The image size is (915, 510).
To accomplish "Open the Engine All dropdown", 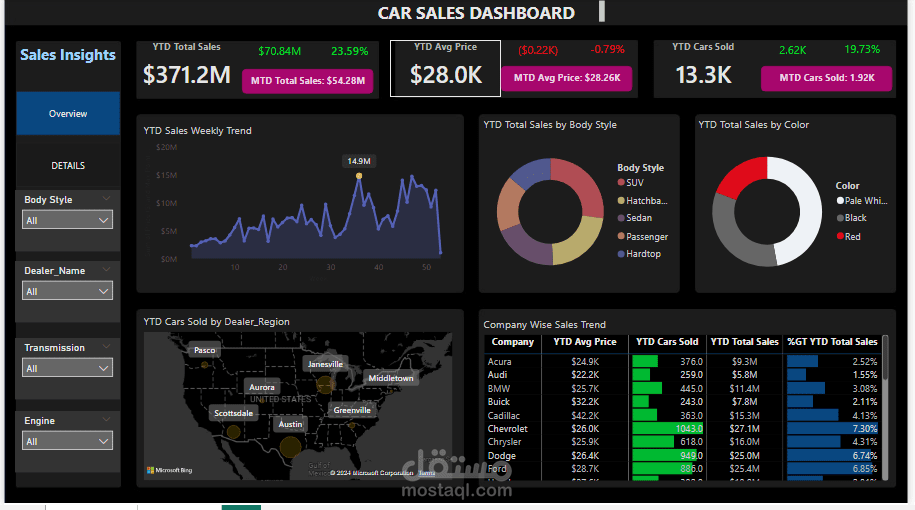I will pos(68,441).
